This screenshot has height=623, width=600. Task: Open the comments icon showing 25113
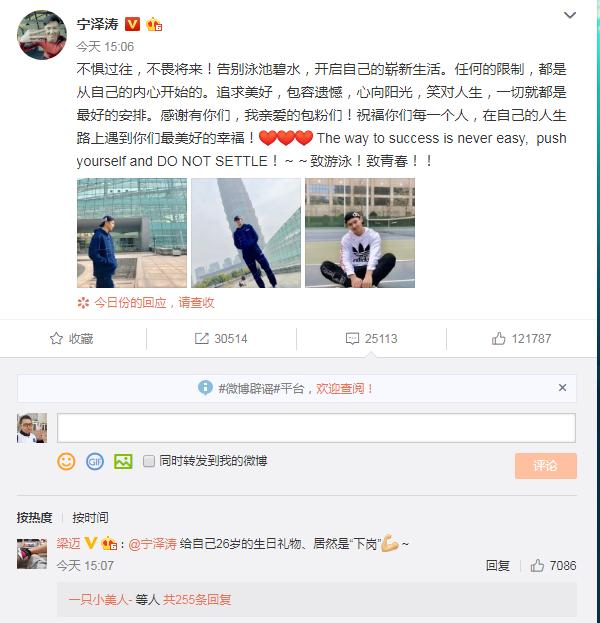click(352, 339)
